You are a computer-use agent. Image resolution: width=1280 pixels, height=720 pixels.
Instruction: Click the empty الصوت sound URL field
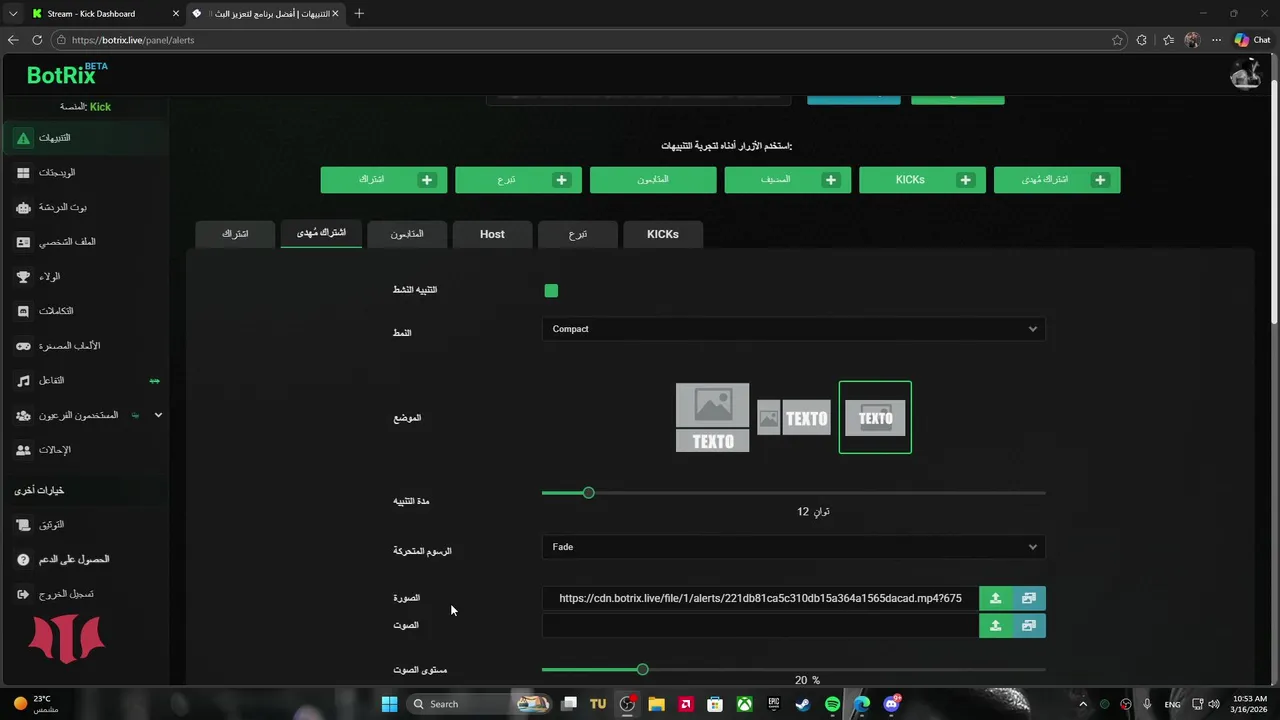(760, 626)
